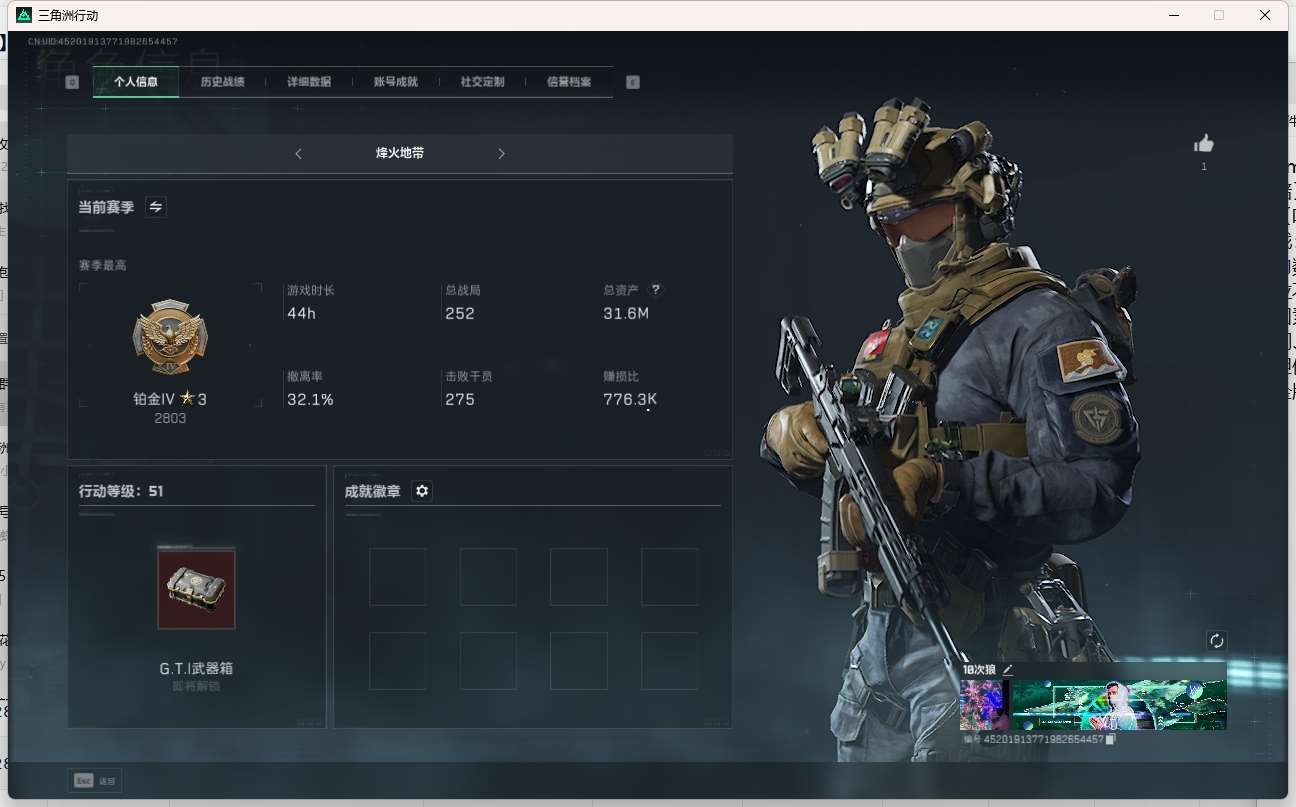Switch to the 历史战绩 tab
This screenshot has height=807, width=1296.
(222, 82)
